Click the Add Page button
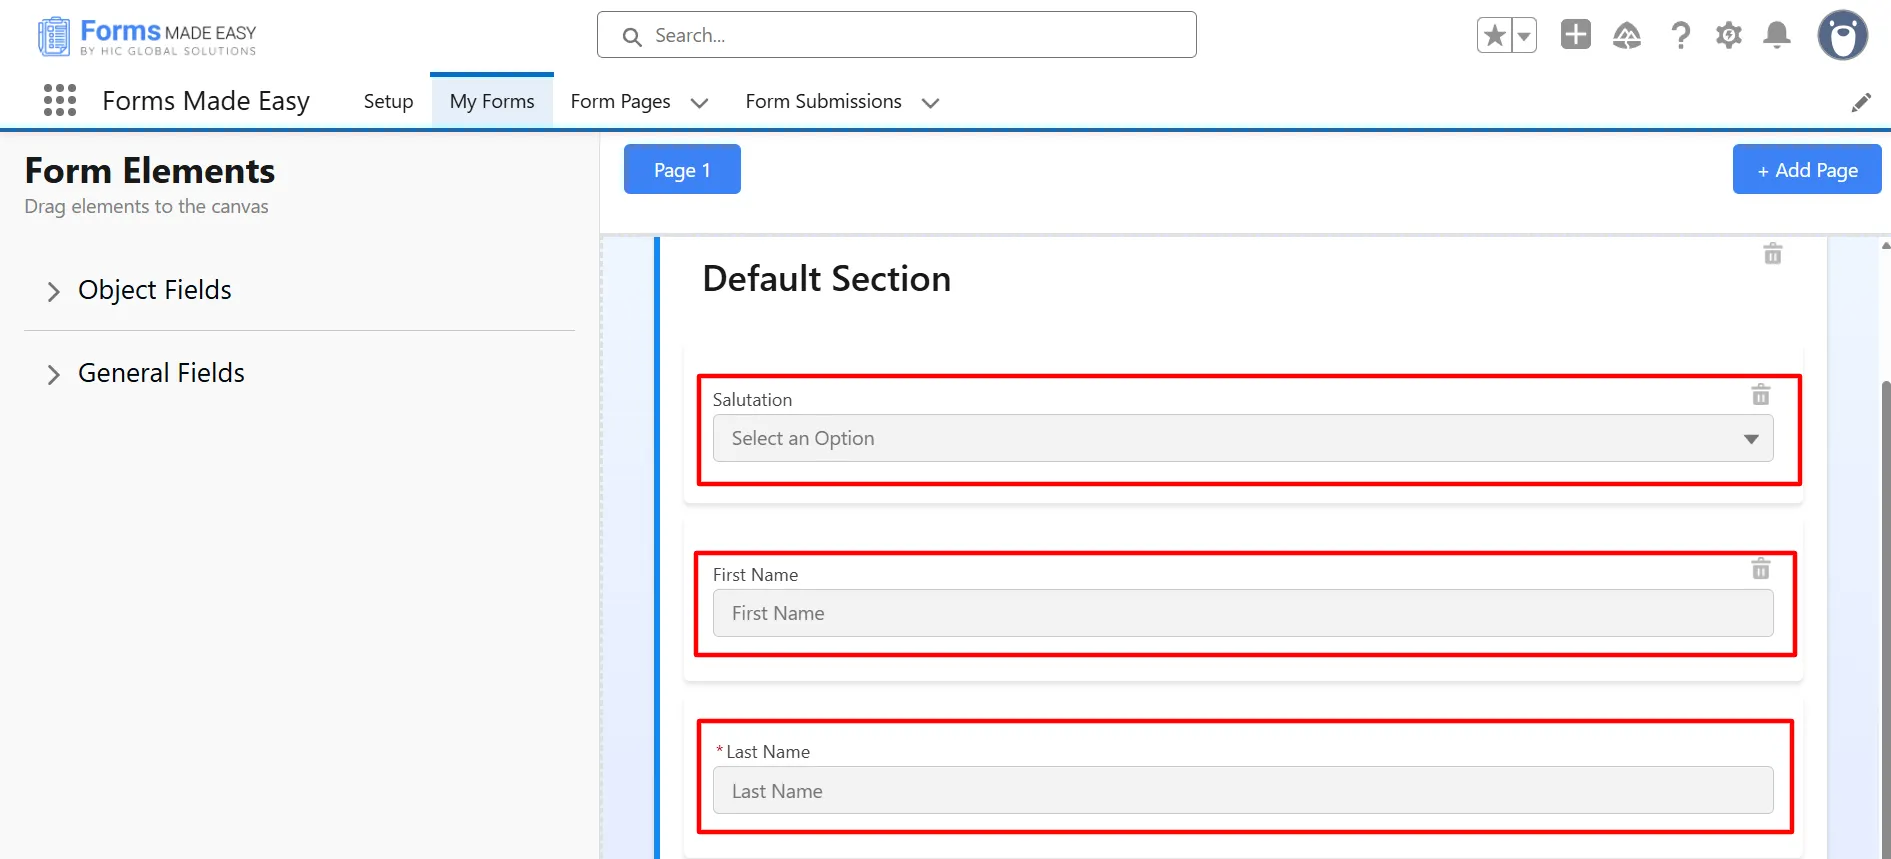 tap(1806, 170)
